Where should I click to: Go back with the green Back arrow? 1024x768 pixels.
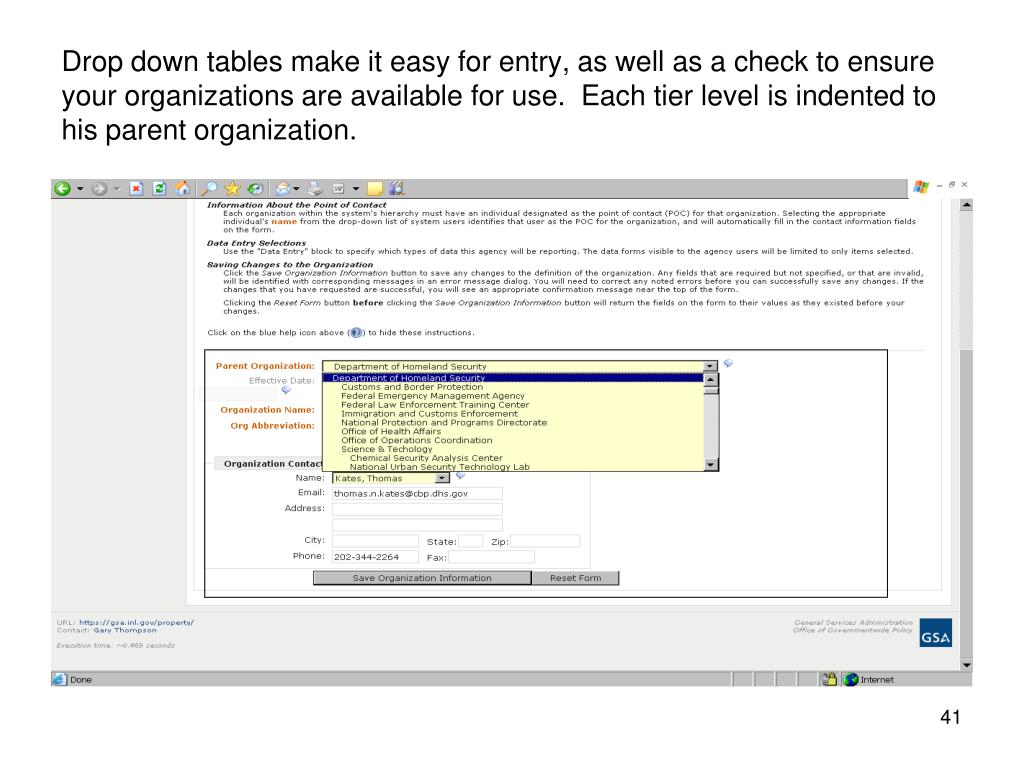(x=63, y=189)
